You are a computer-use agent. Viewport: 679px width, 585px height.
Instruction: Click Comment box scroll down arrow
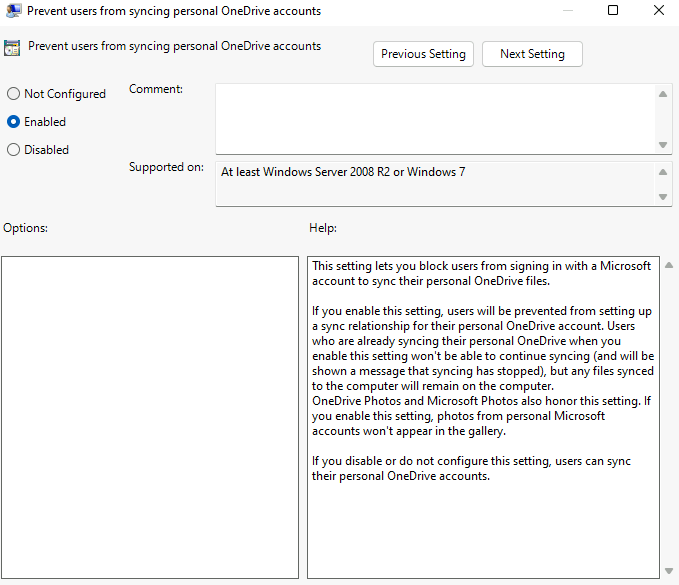click(x=663, y=145)
